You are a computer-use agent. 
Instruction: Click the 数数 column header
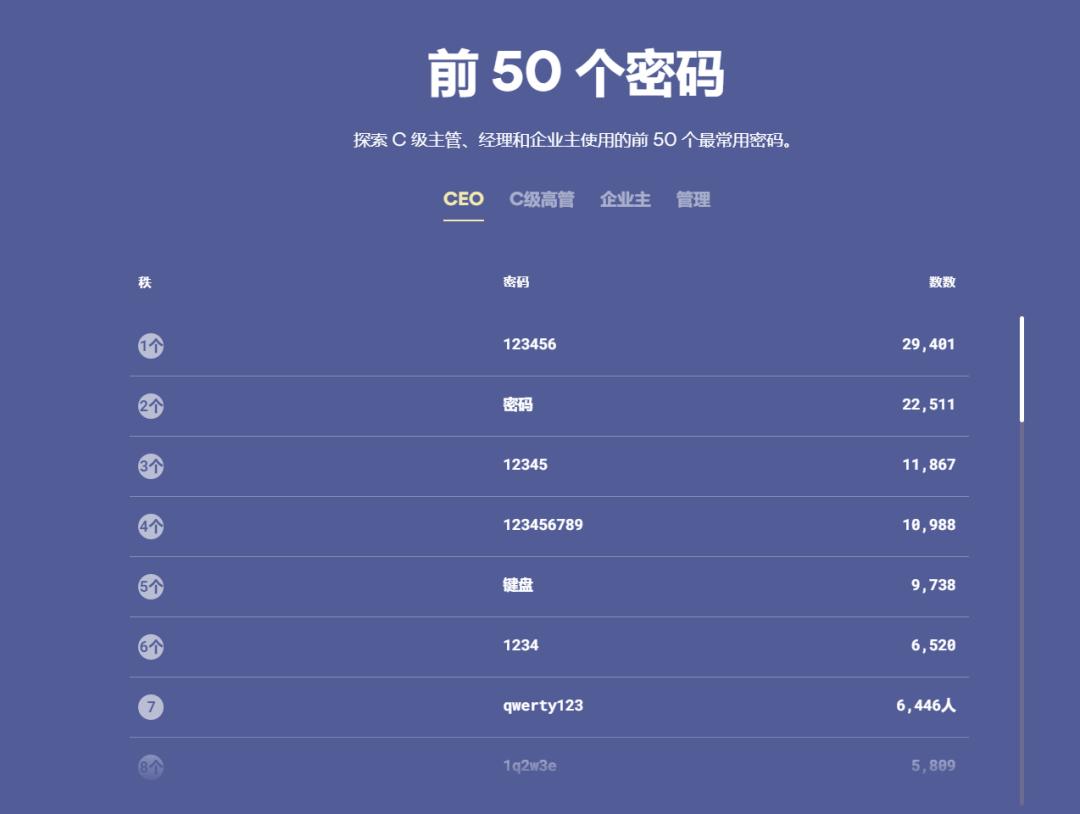pos(941,282)
